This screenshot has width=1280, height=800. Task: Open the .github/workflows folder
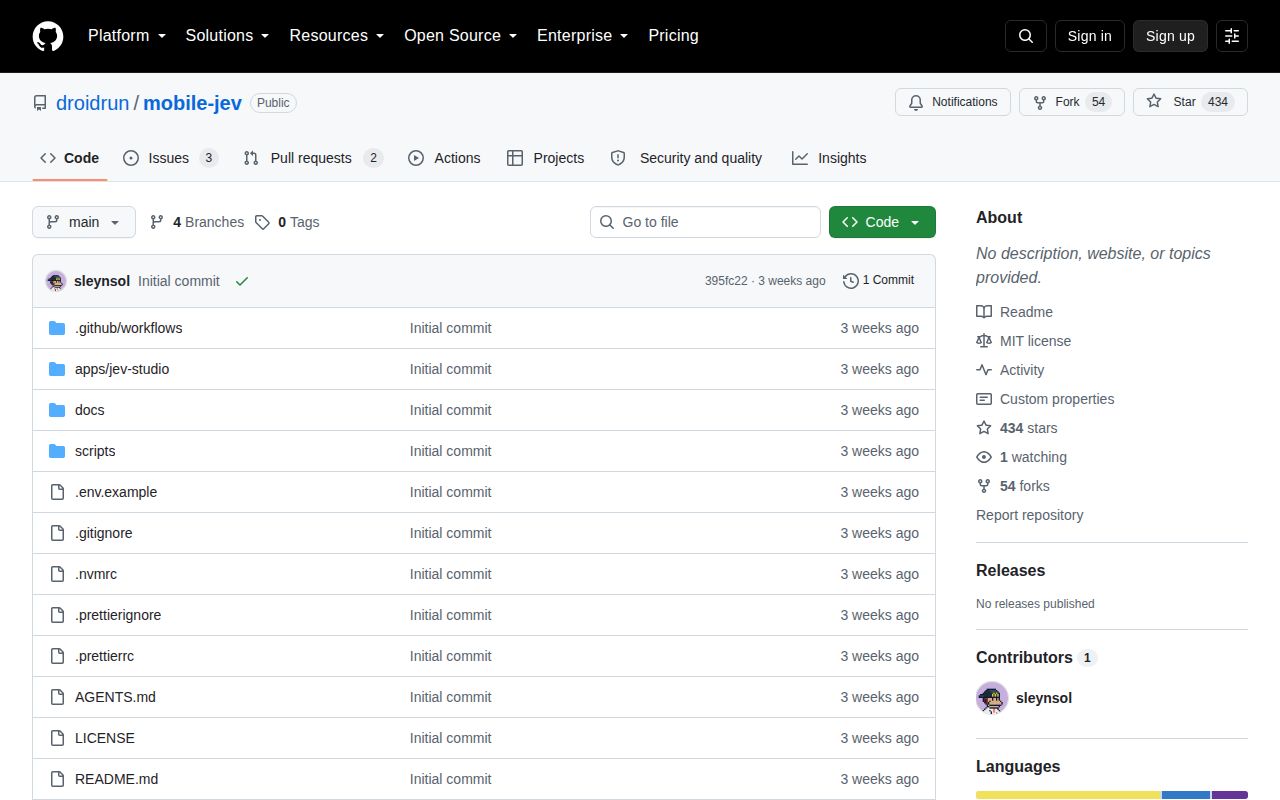coord(128,328)
